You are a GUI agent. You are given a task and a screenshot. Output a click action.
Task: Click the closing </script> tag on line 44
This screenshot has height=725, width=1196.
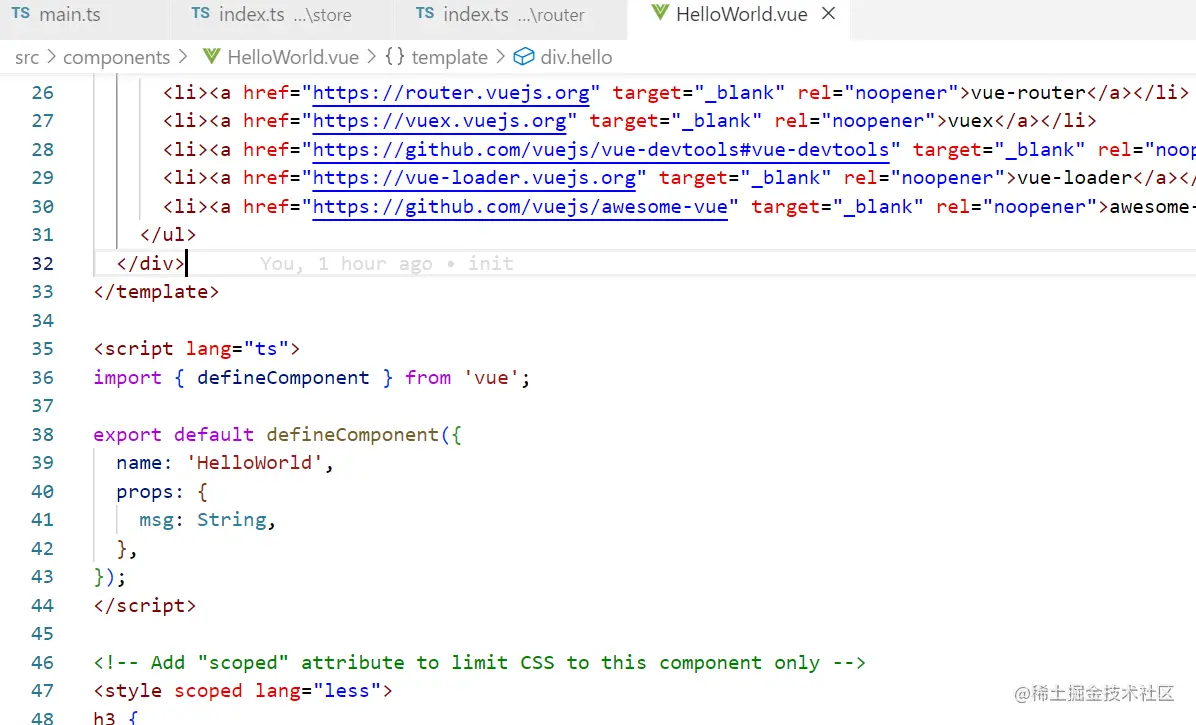[x=145, y=605]
